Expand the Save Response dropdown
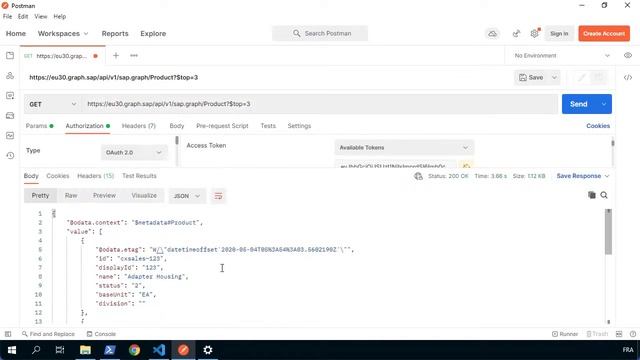This screenshot has width=640, height=360. coord(583,176)
